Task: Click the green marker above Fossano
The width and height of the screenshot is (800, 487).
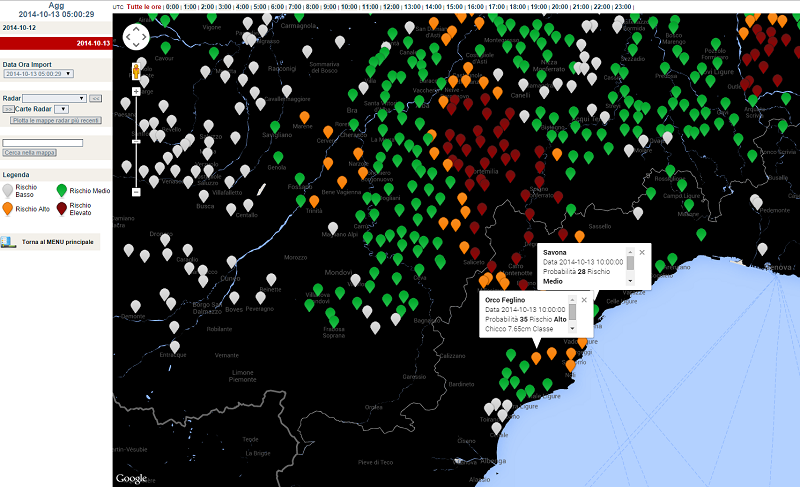Action: coord(300,178)
